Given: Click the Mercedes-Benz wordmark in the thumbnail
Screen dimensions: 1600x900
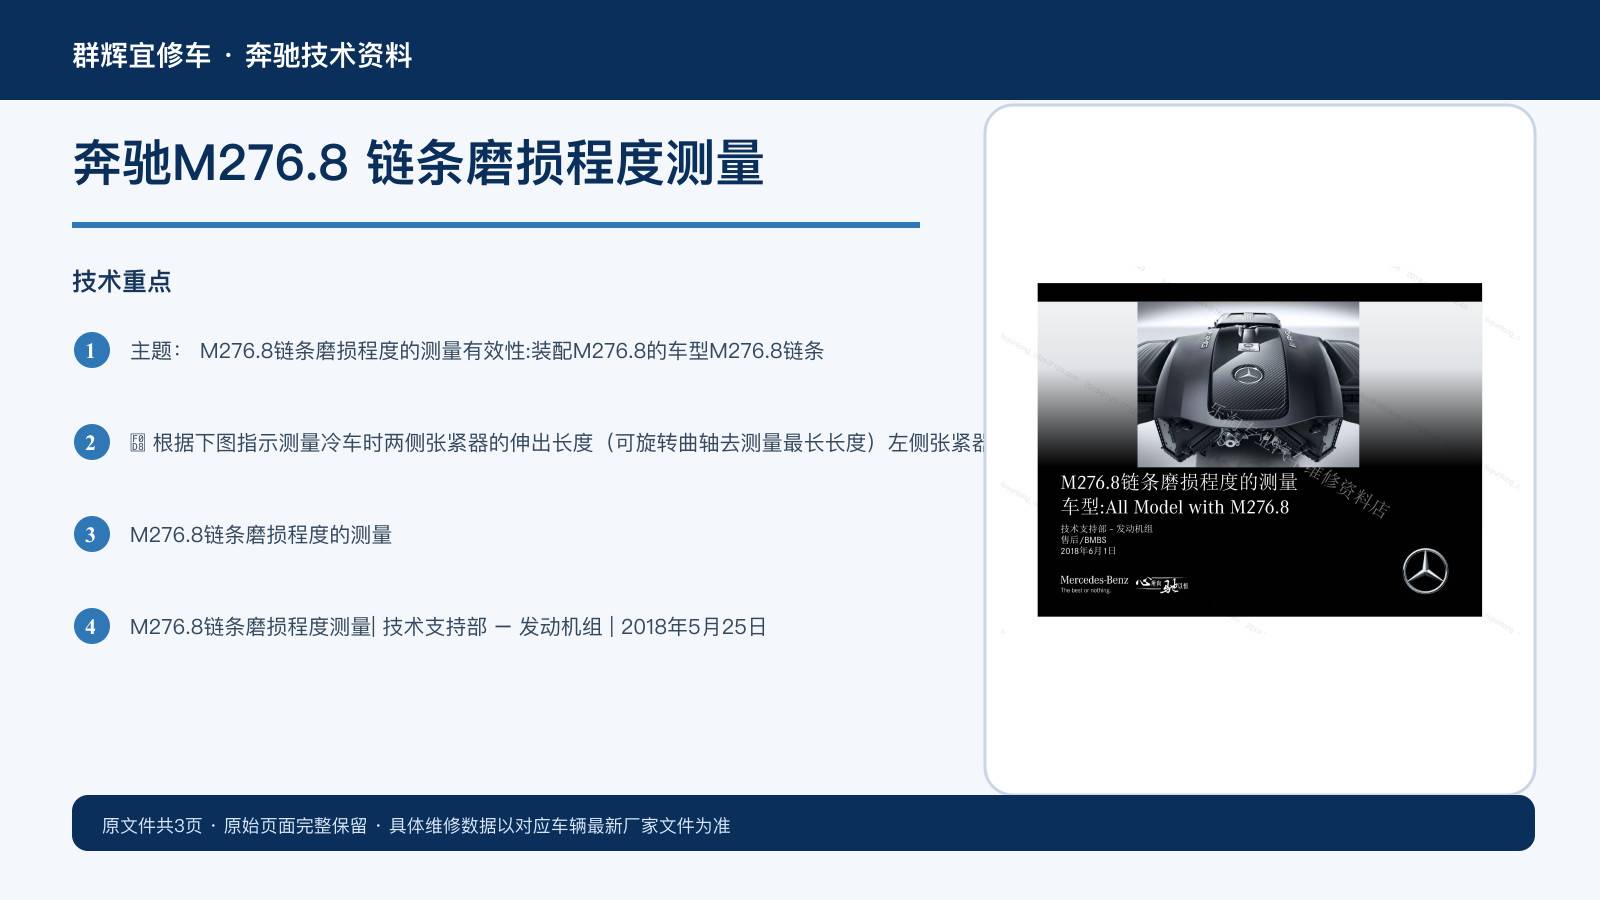Looking at the screenshot, I should coord(1094,580).
